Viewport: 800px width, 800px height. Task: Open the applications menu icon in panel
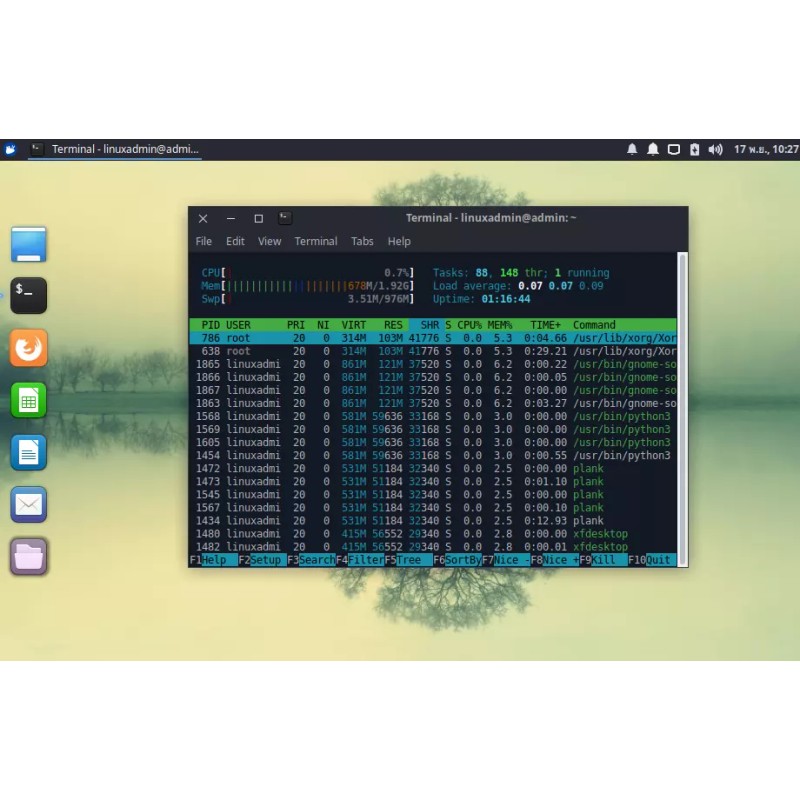click(10, 149)
